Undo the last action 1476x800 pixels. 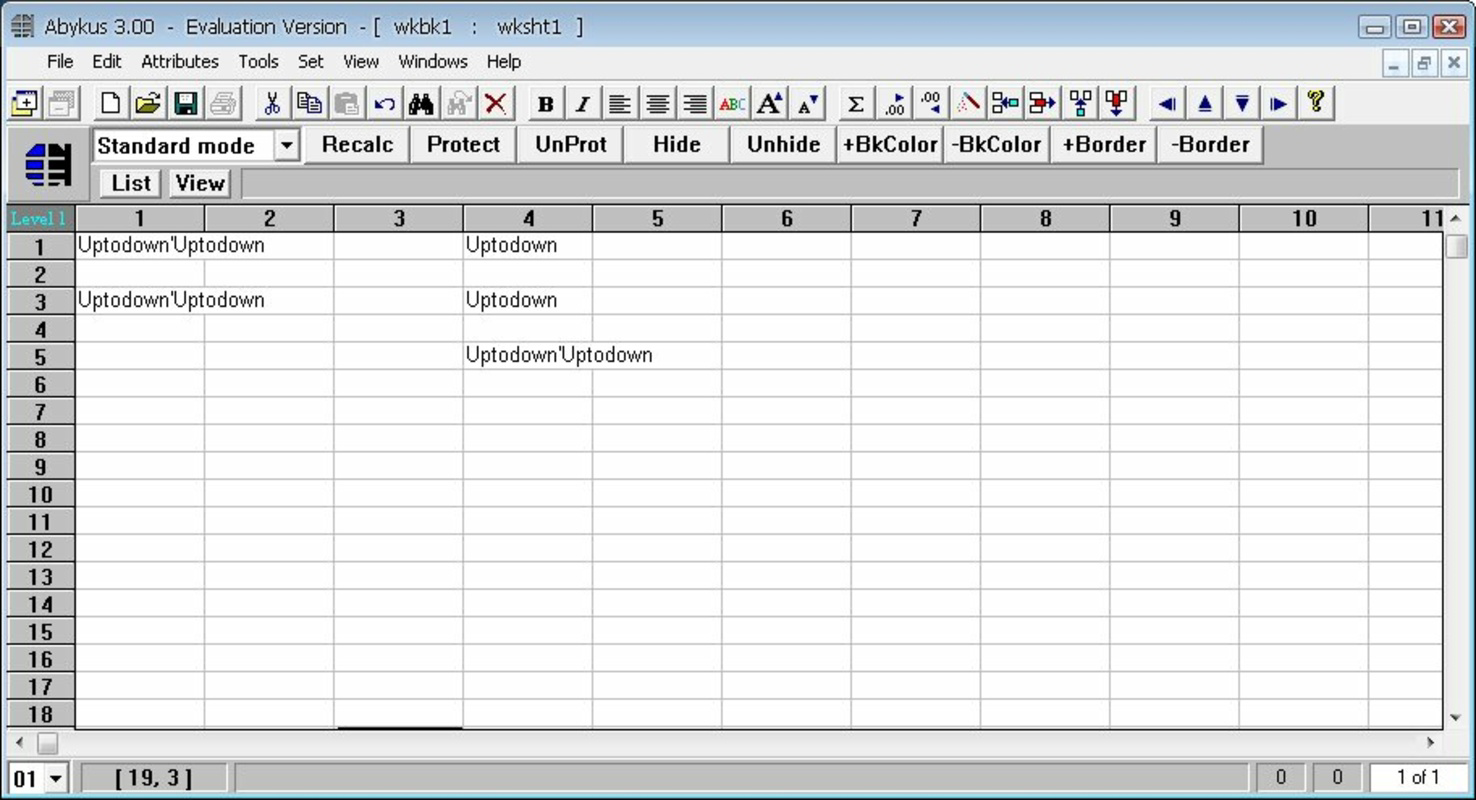384,103
